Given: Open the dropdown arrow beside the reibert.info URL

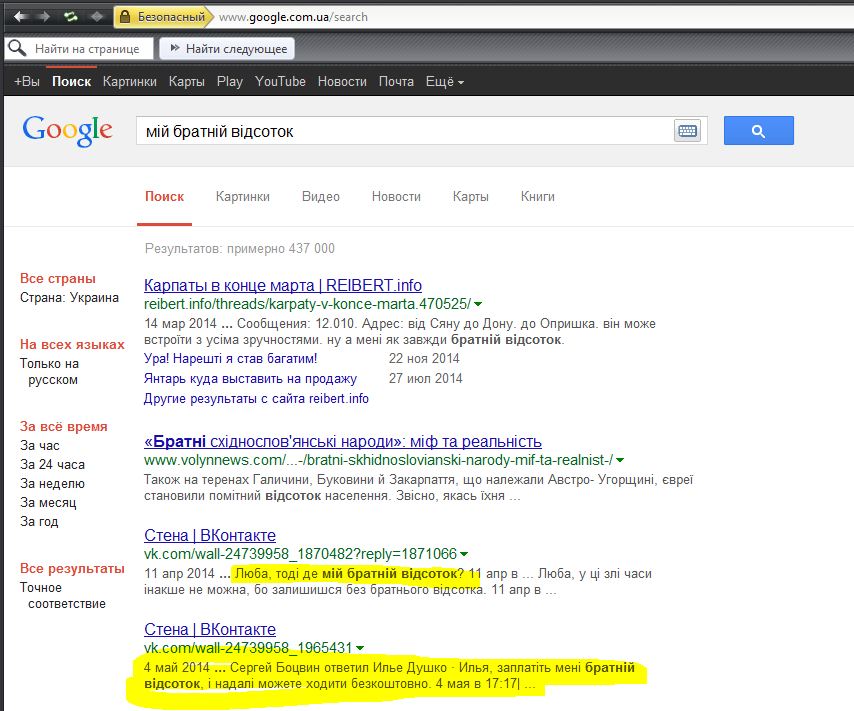Looking at the screenshot, I should (478, 304).
